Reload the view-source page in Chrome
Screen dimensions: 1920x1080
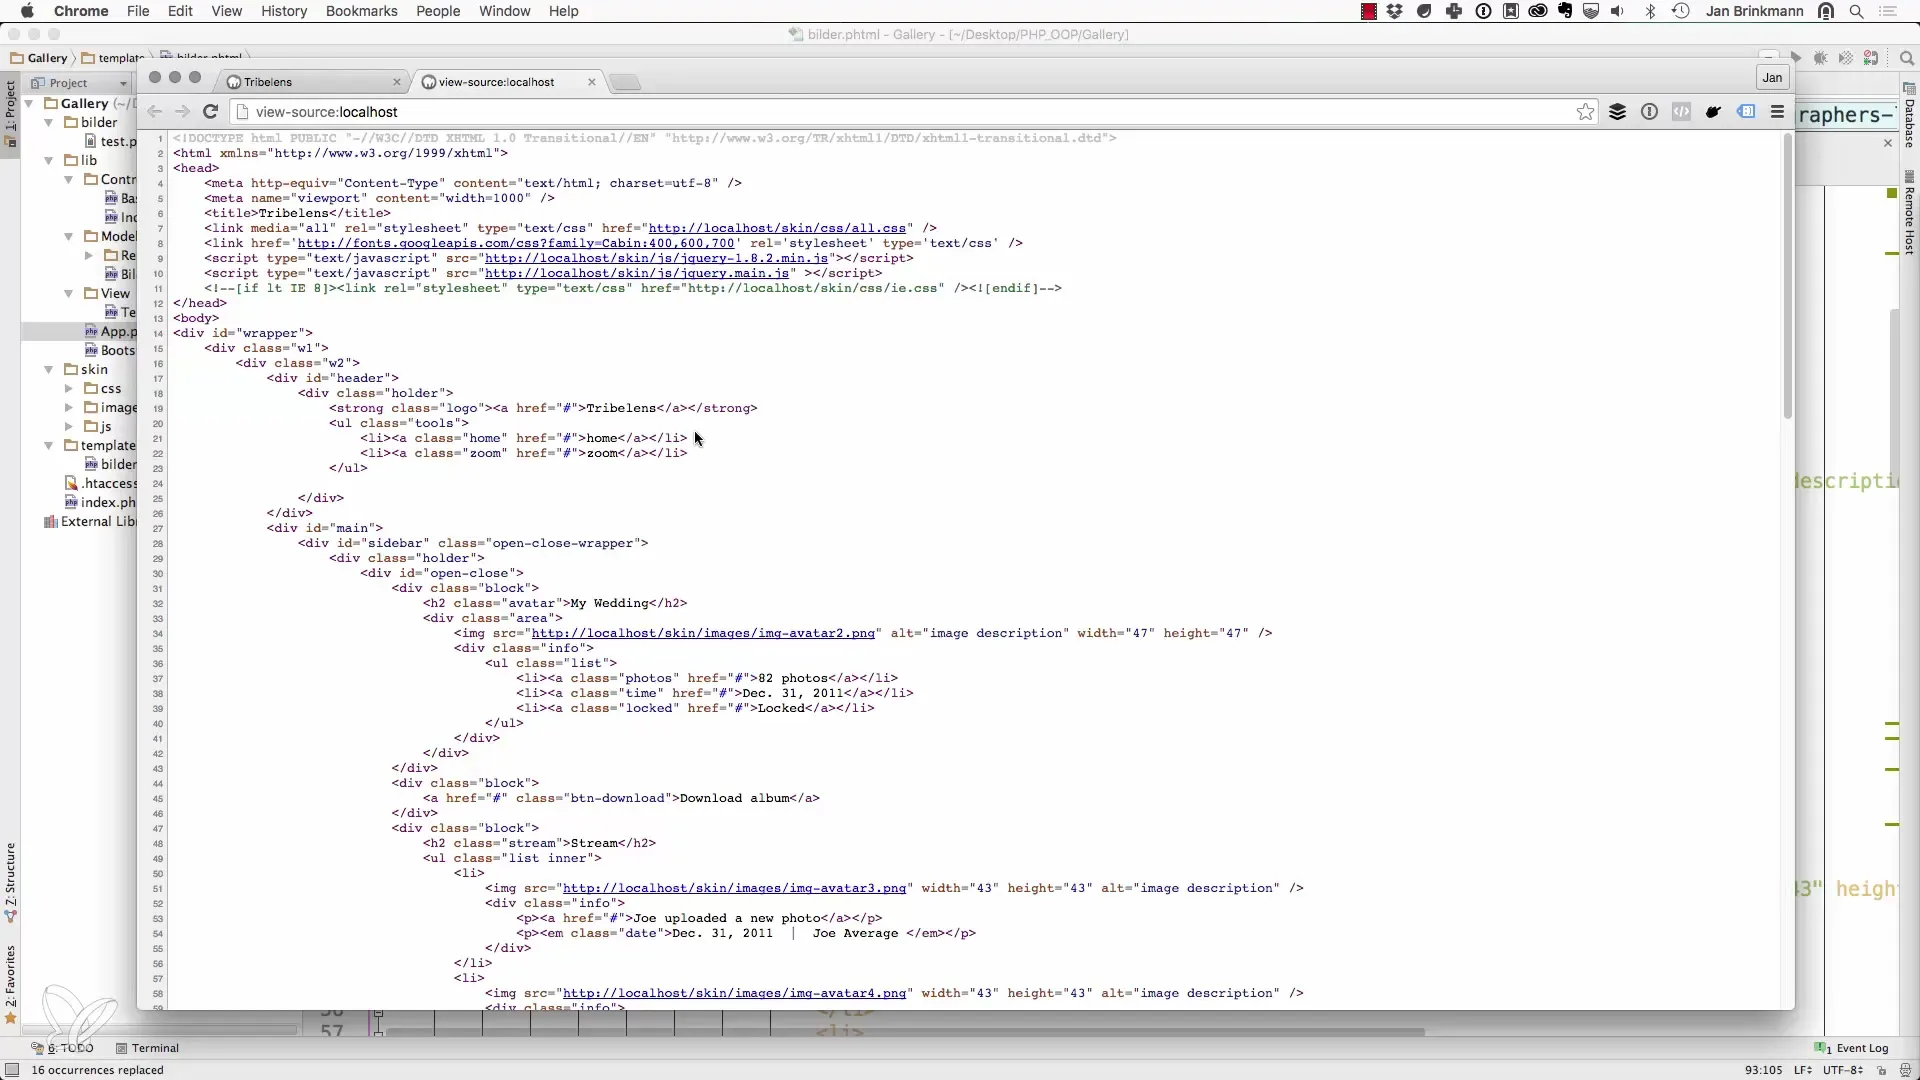coord(210,112)
